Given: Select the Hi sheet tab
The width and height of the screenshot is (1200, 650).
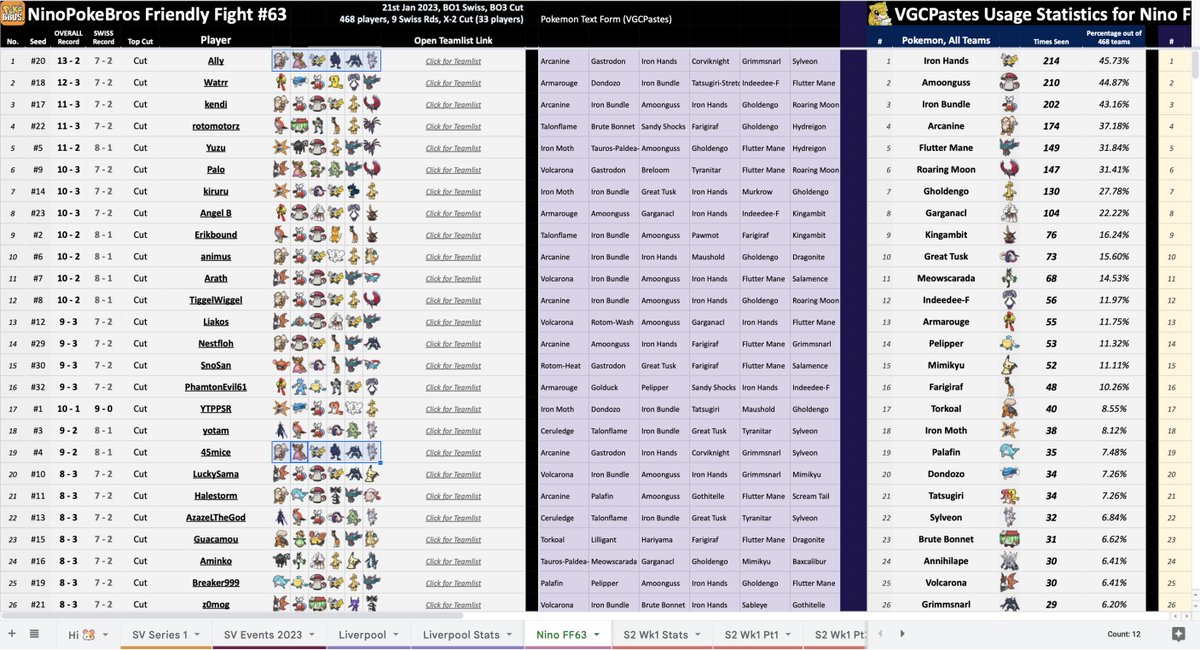Looking at the screenshot, I should pos(87,634).
